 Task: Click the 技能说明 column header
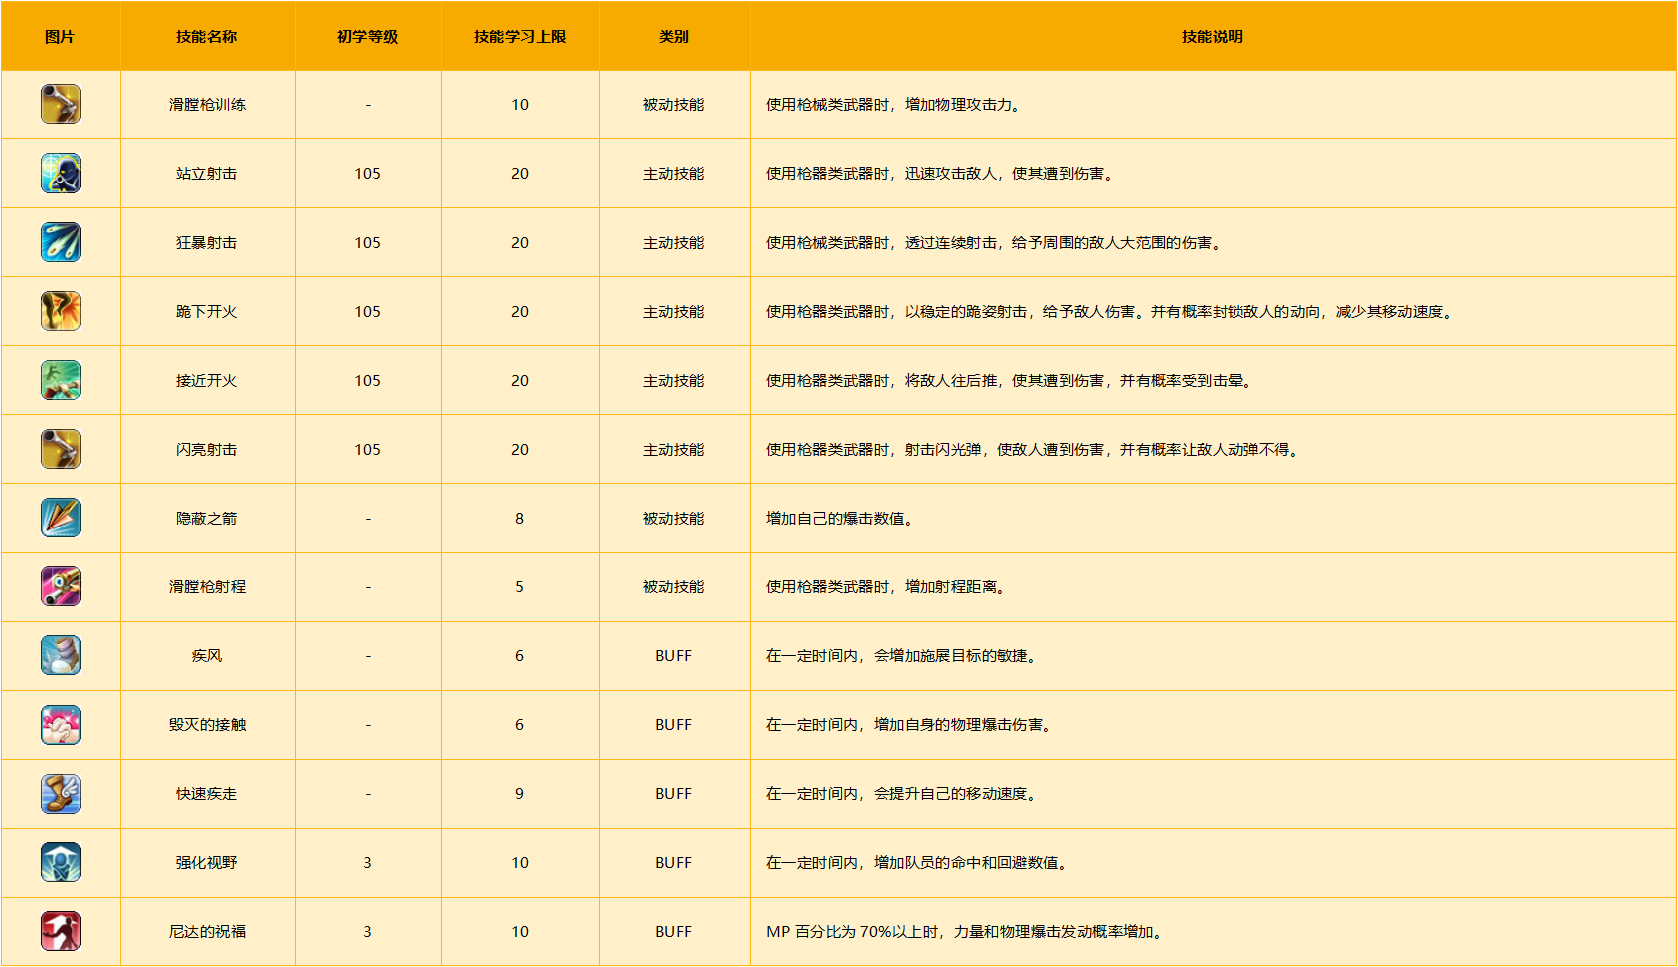(x=1212, y=37)
